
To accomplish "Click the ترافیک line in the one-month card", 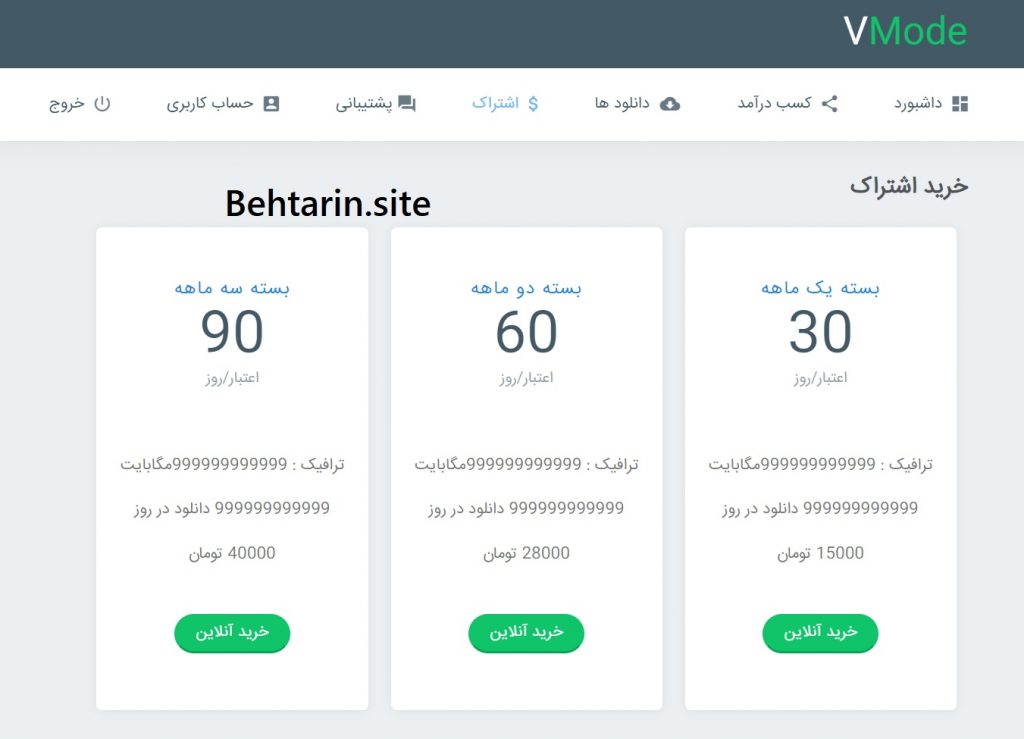I will pos(820,464).
